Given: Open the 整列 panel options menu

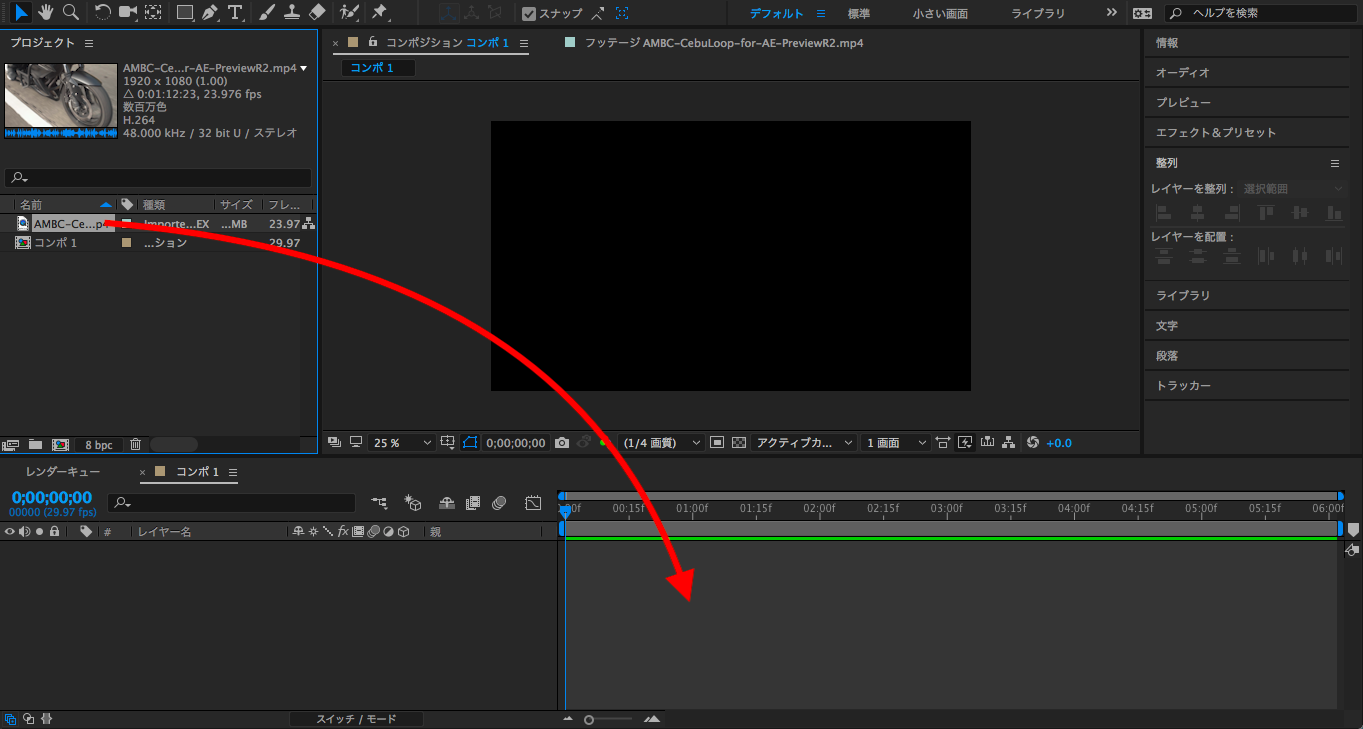Looking at the screenshot, I should click(x=1334, y=163).
